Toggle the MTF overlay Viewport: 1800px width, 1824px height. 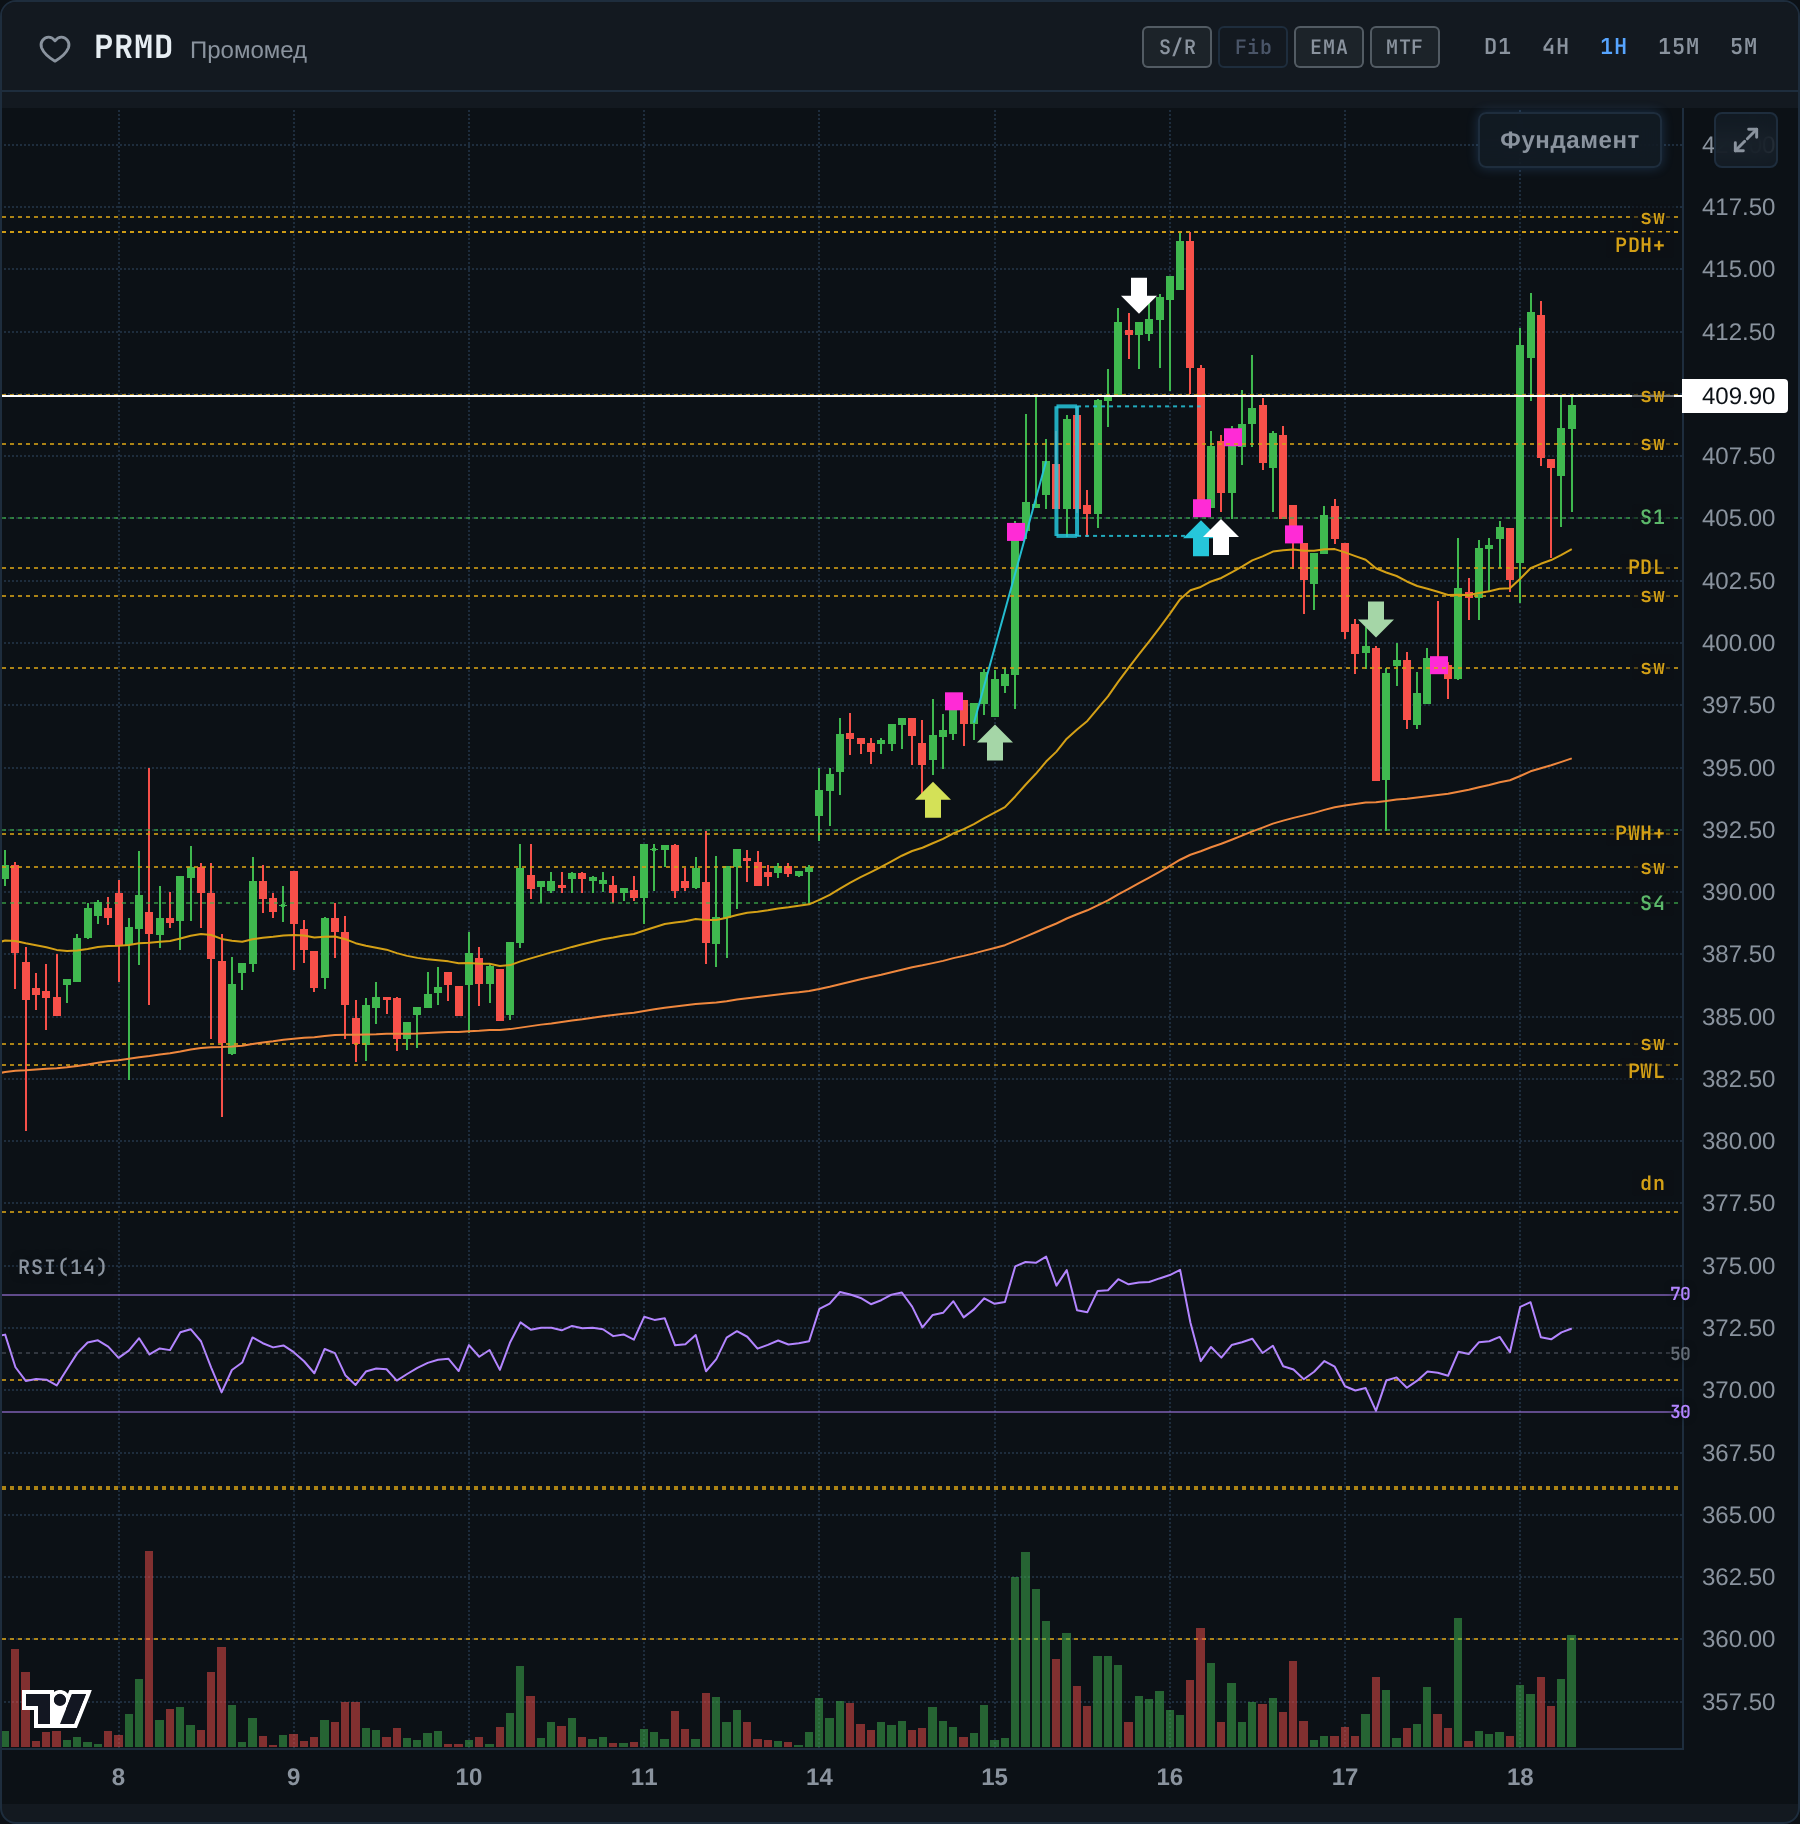click(1405, 47)
